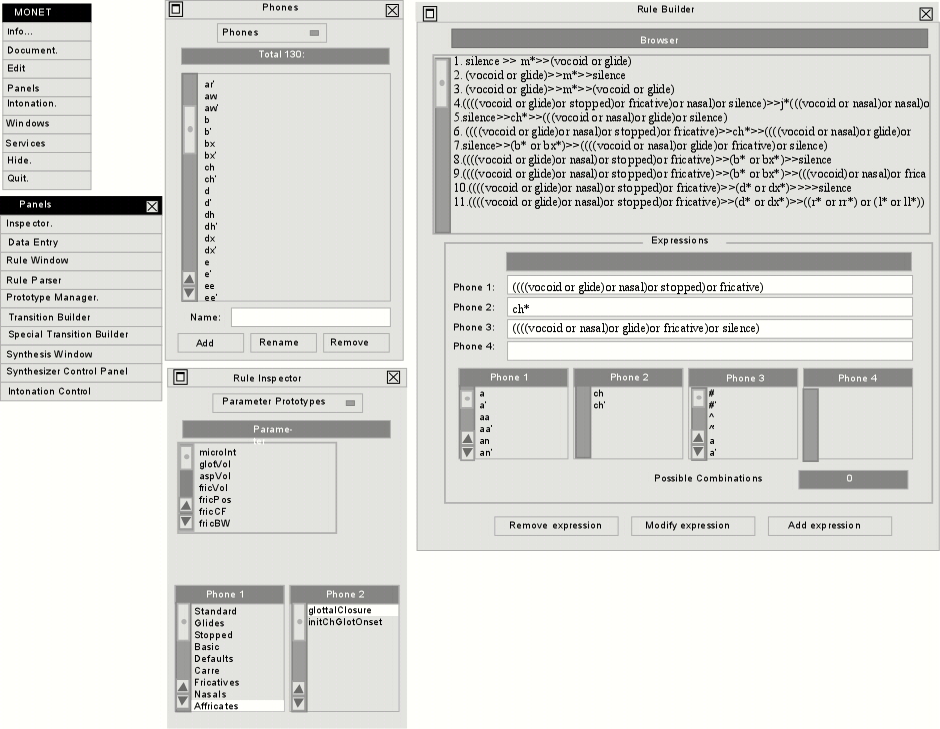Click the Name field in the Phones window
The height and width of the screenshot is (729, 940).
tap(311, 317)
